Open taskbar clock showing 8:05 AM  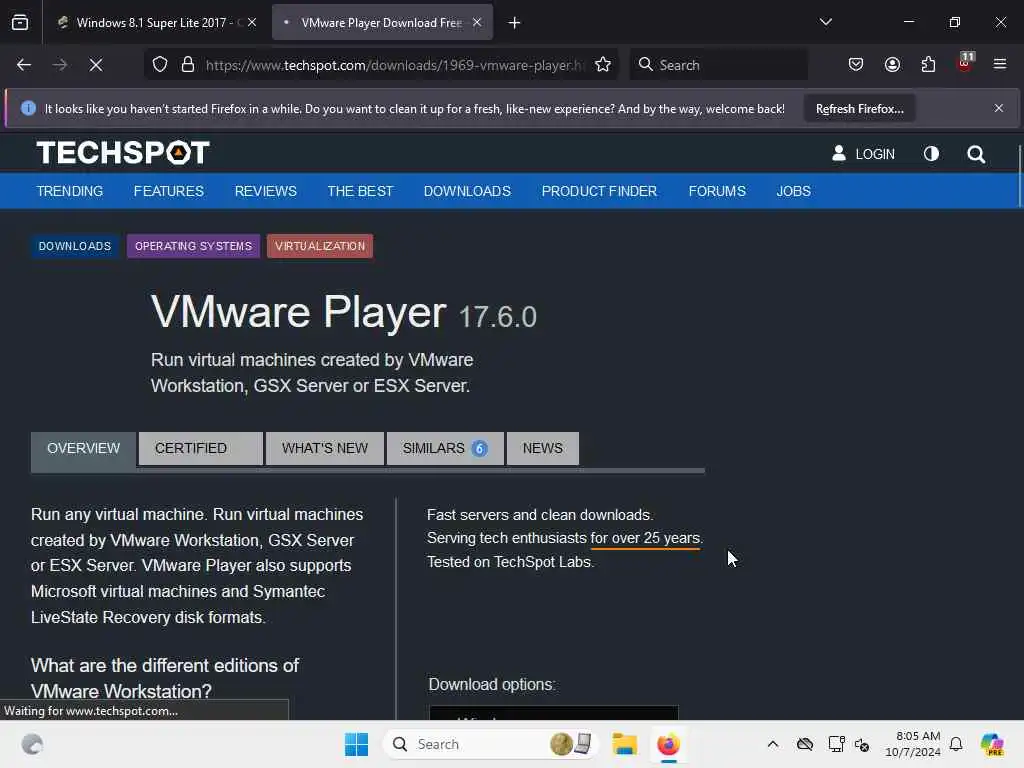pyautogui.click(x=913, y=744)
